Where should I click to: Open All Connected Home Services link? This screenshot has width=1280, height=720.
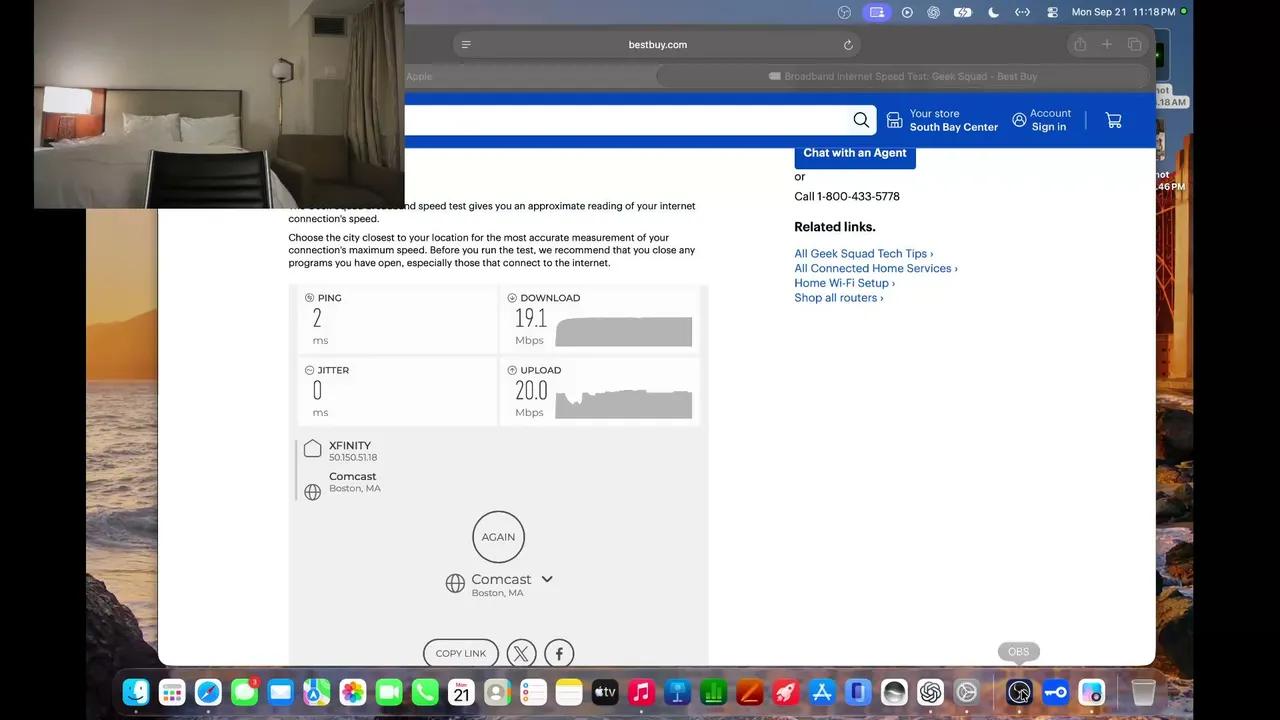(x=876, y=268)
